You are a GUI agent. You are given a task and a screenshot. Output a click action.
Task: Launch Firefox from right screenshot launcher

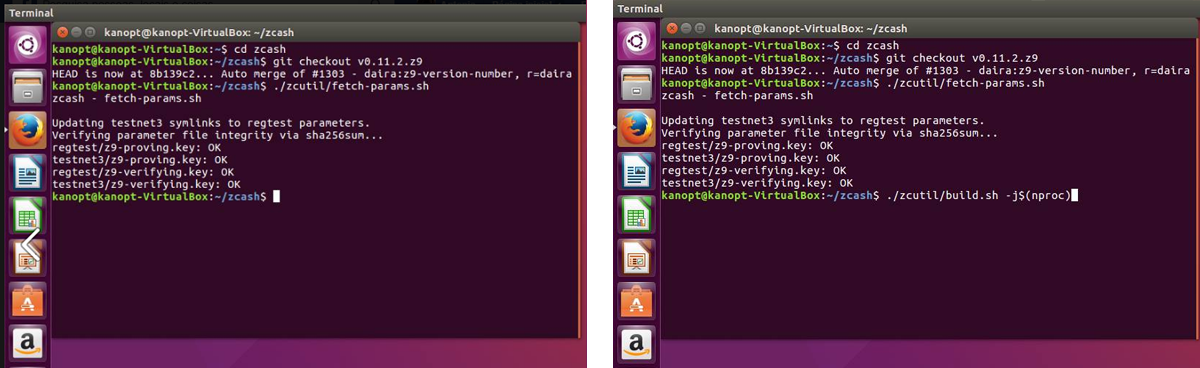point(637,128)
